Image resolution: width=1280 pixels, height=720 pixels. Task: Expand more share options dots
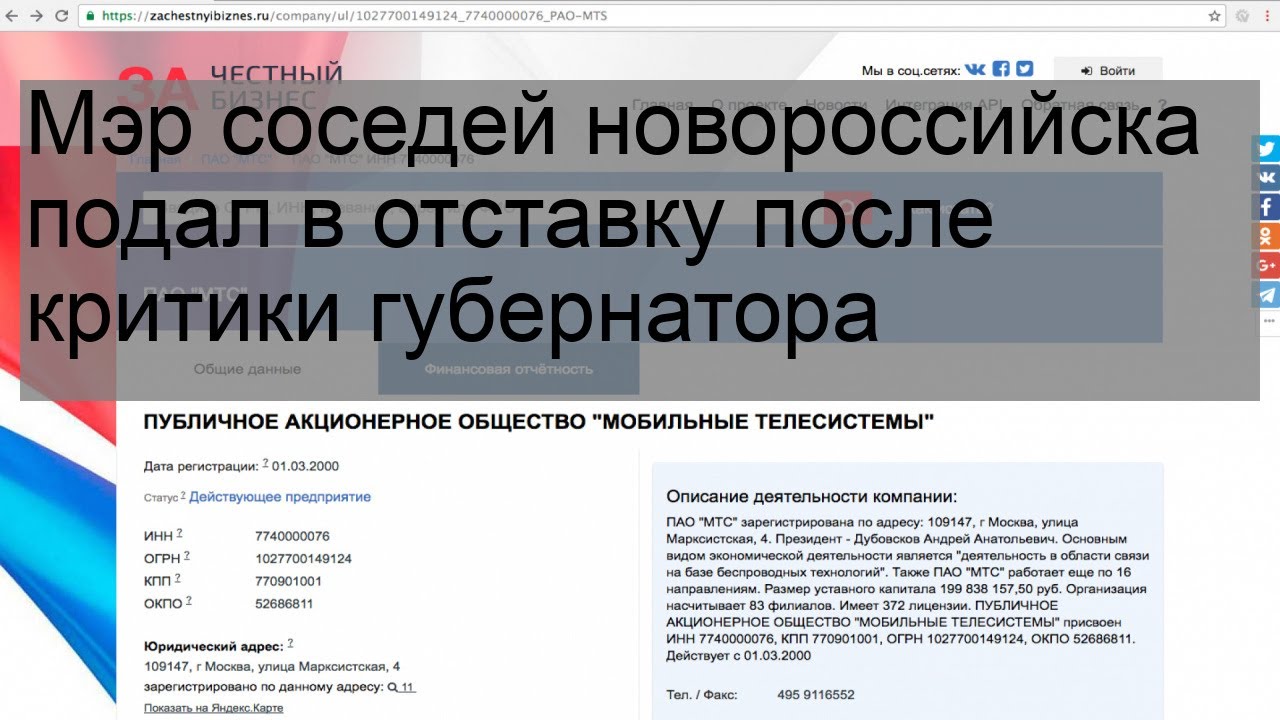click(1269, 322)
